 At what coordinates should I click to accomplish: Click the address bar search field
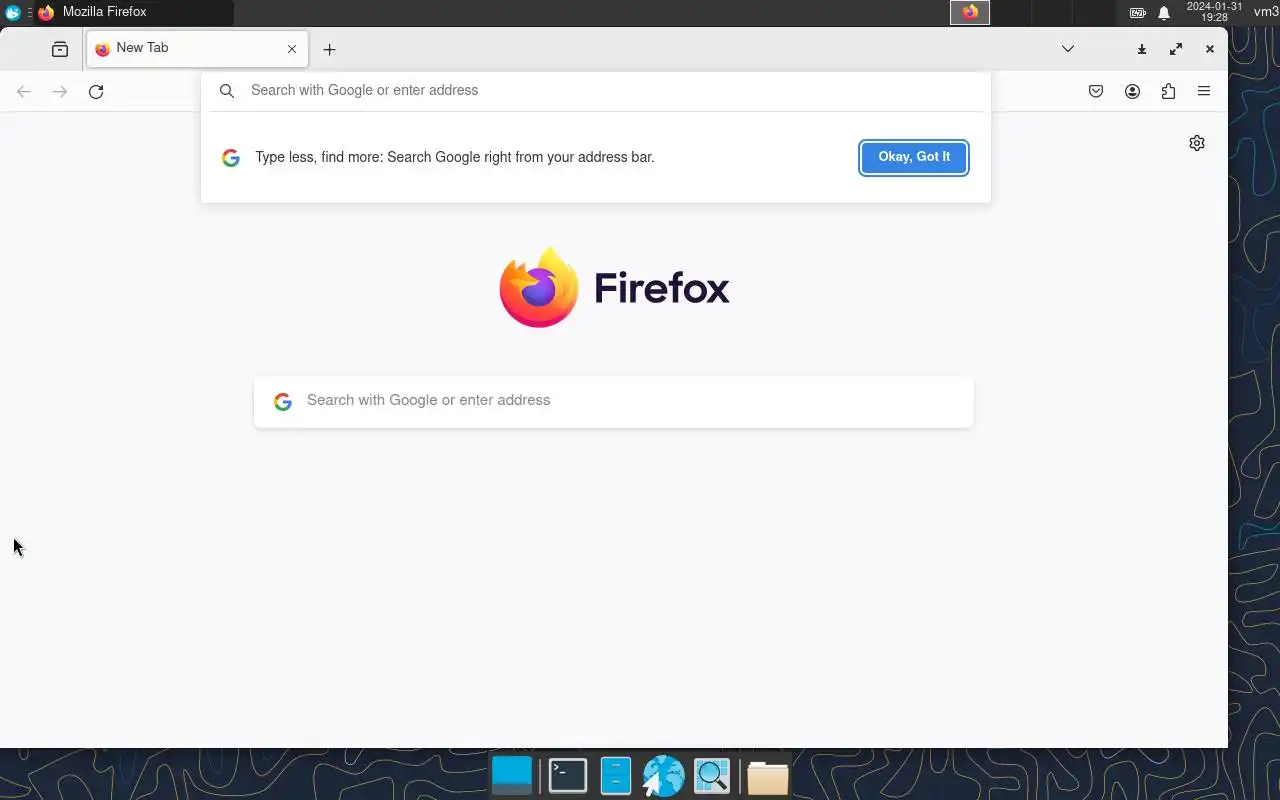[596, 90]
